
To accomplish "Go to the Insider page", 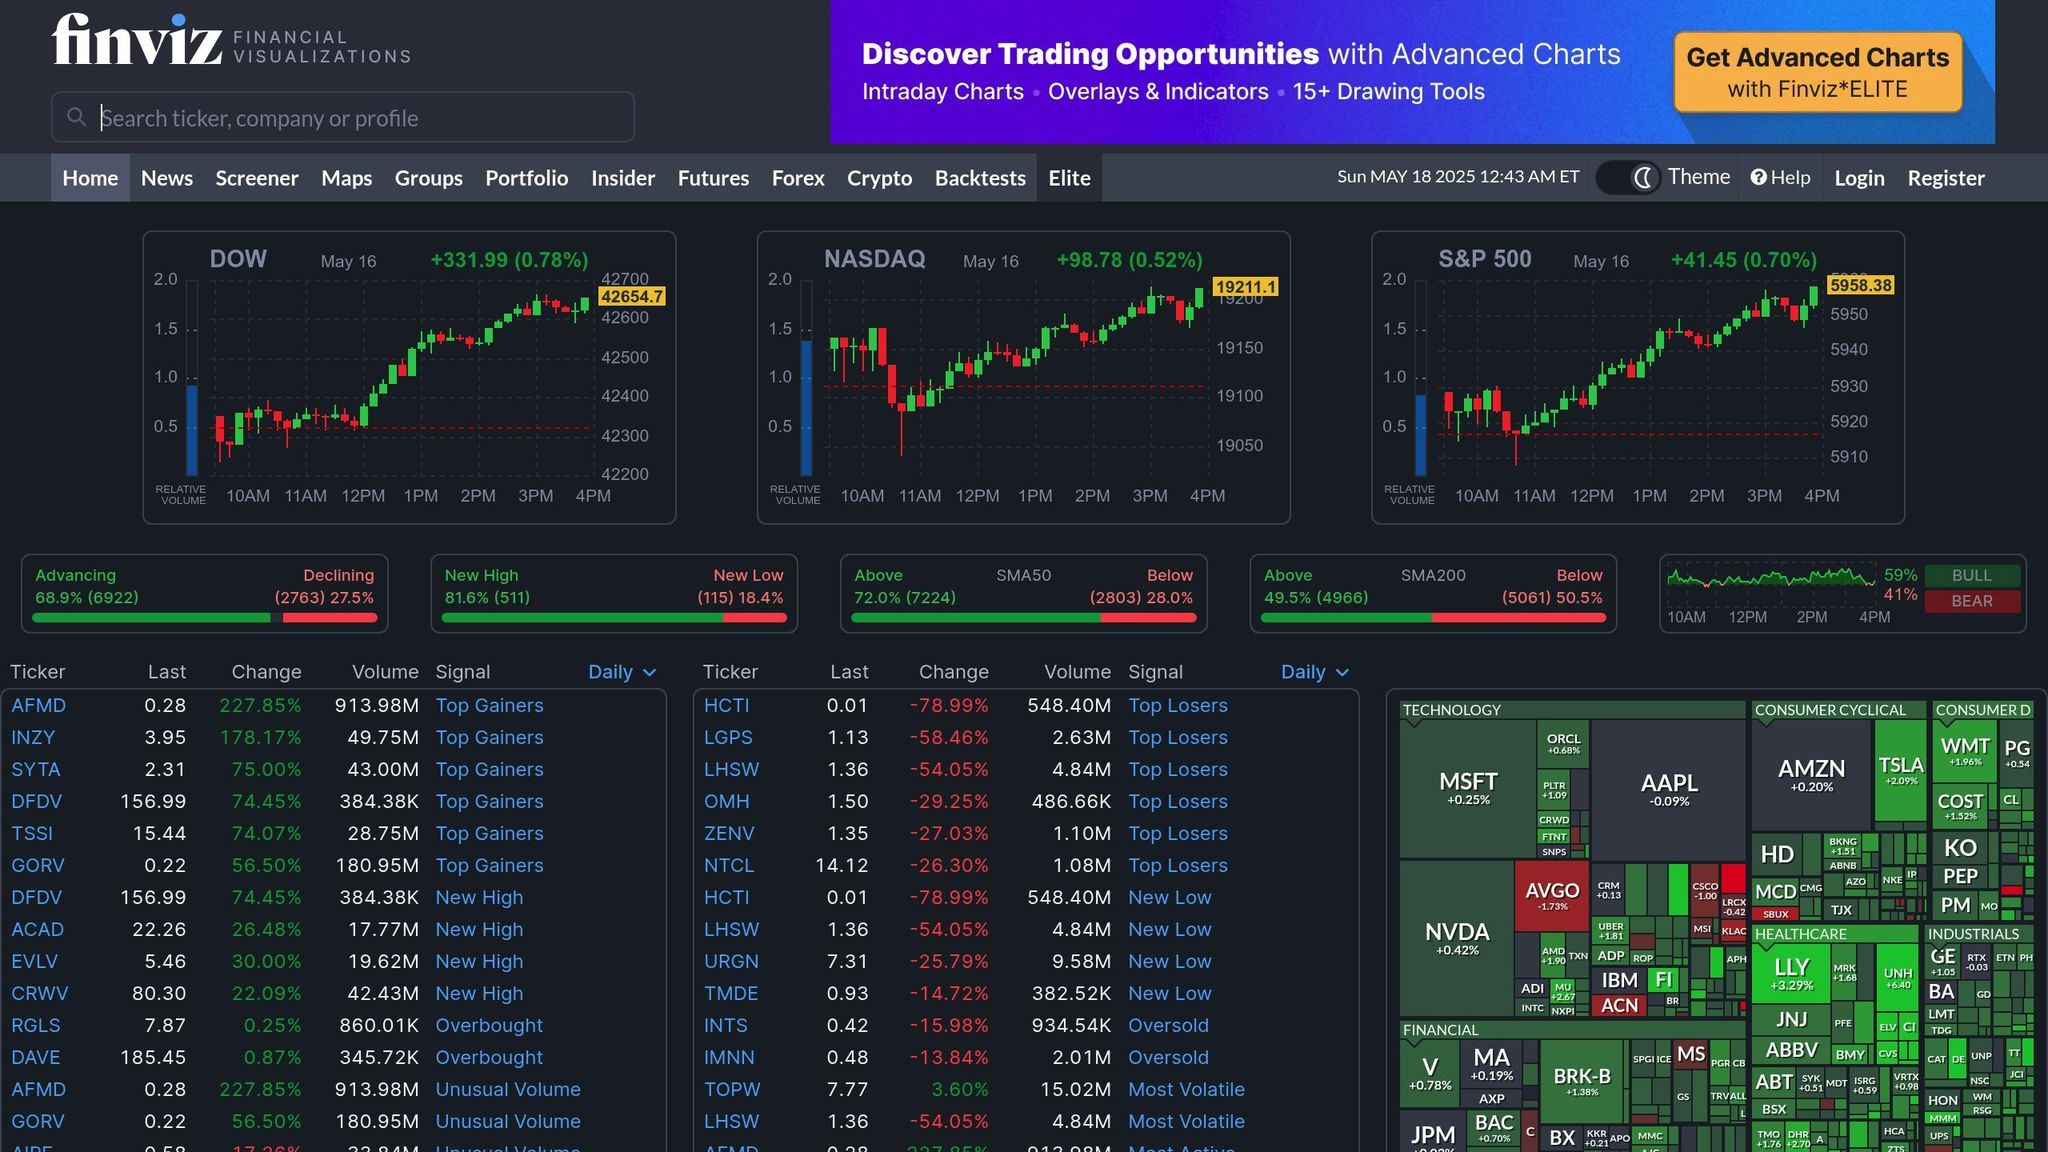I will click(x=623, y=178).
